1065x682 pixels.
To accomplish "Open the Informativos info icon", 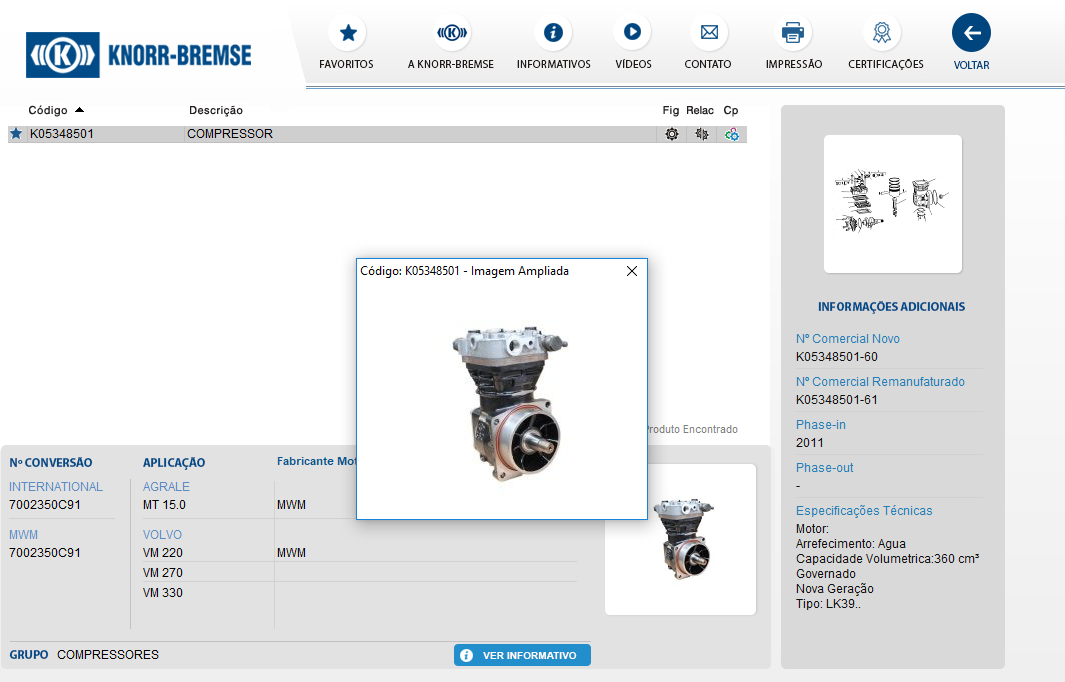I will pos(553,33).
